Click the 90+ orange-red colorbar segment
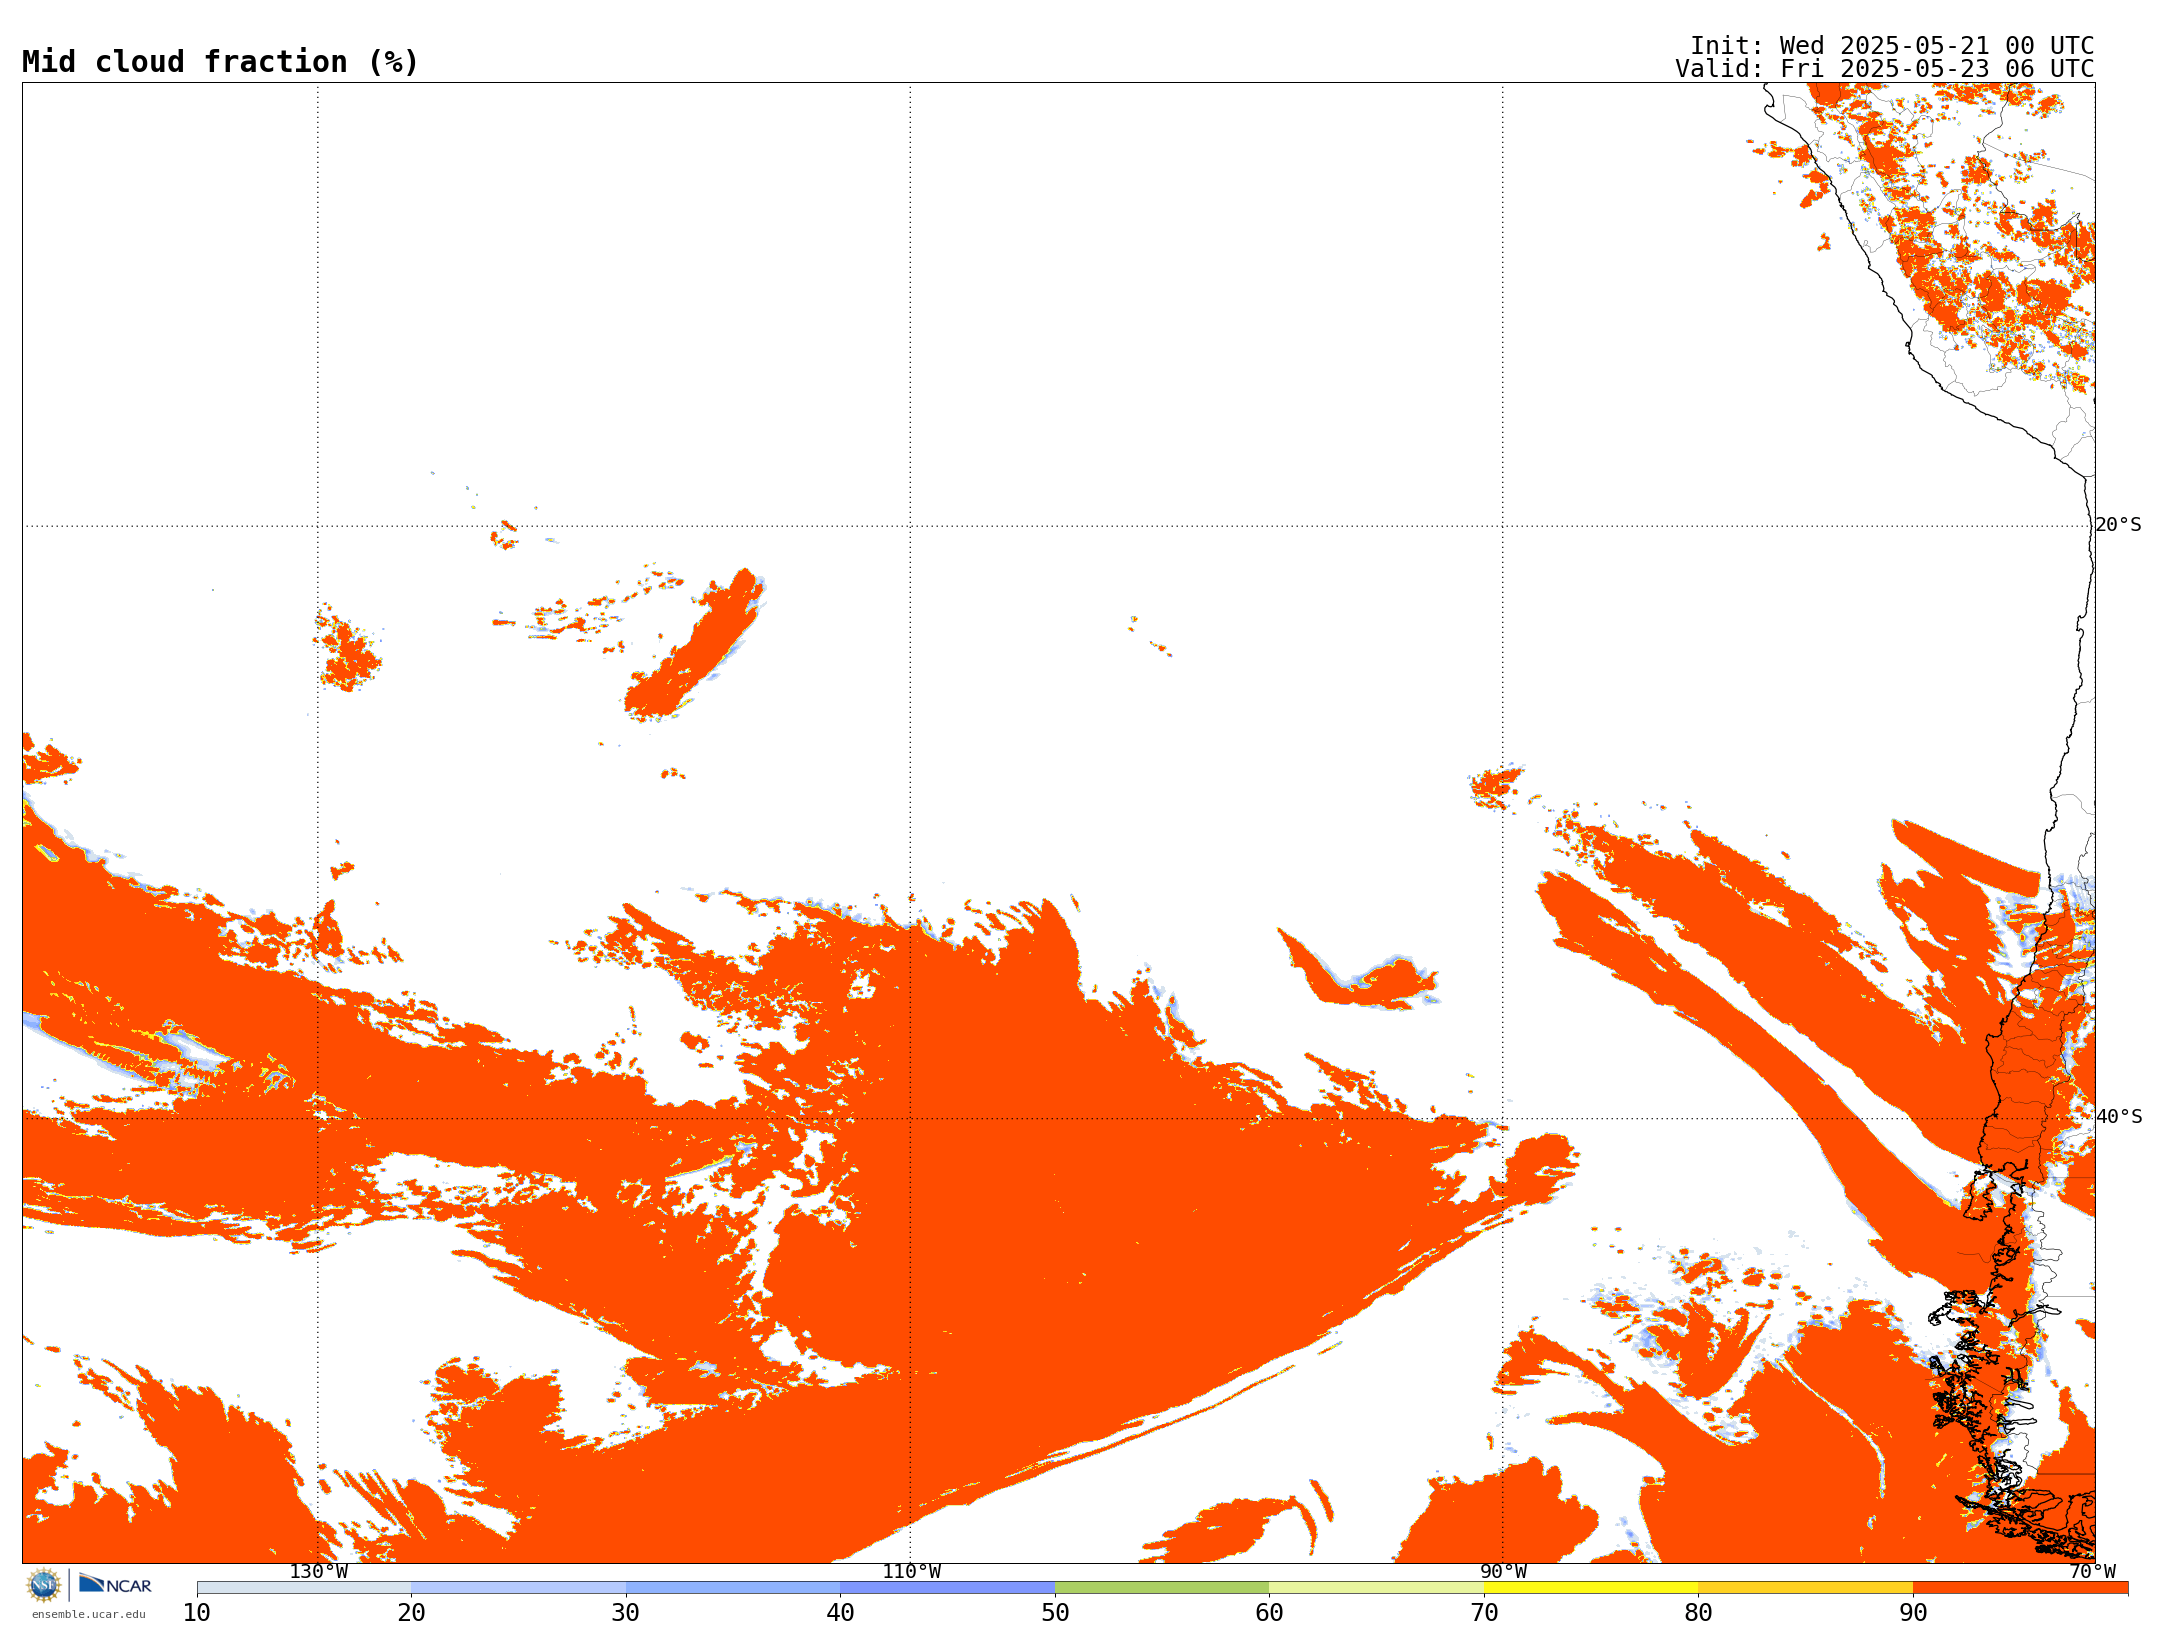 pyautogui.click(x=2020, y=1588)
